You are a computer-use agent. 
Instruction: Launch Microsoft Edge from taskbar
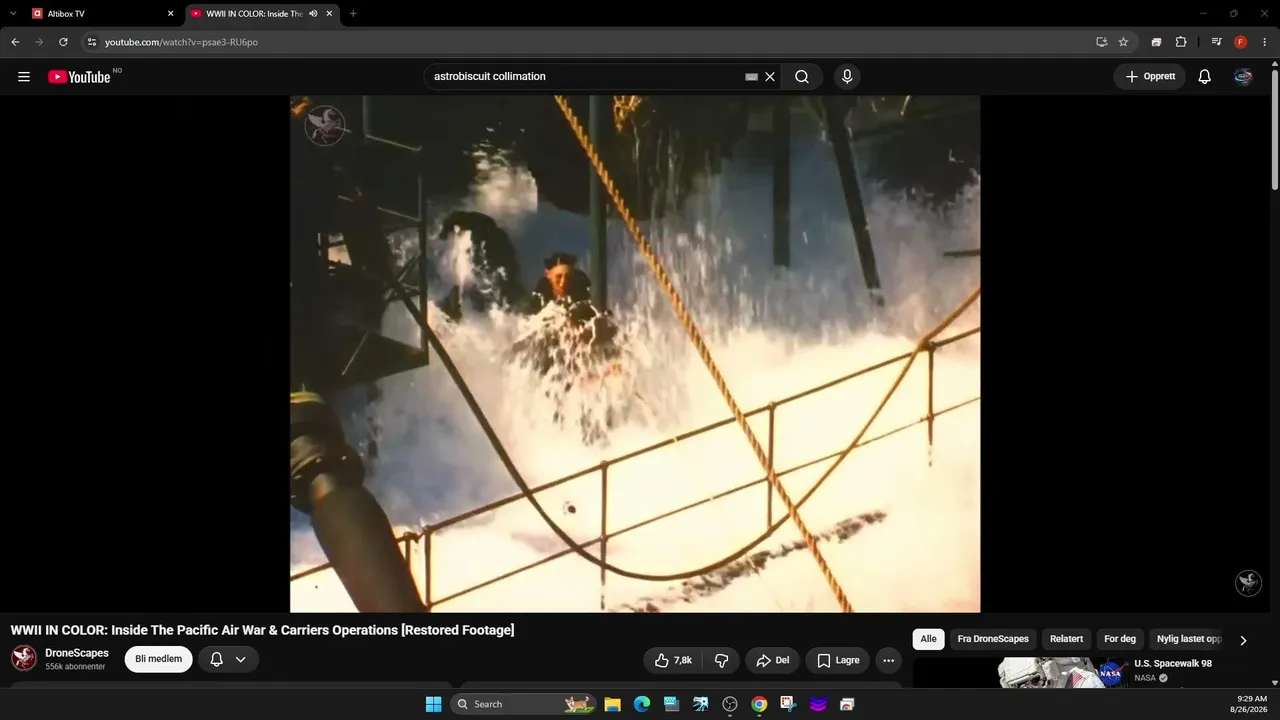642,704
